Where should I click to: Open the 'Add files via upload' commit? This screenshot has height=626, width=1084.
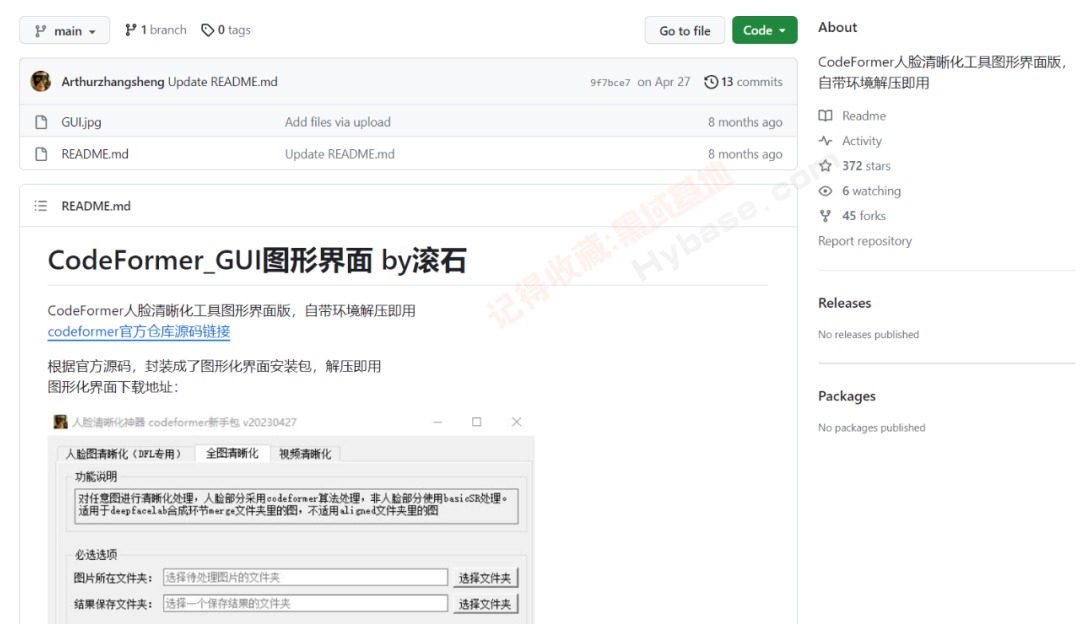coord(337,122)
